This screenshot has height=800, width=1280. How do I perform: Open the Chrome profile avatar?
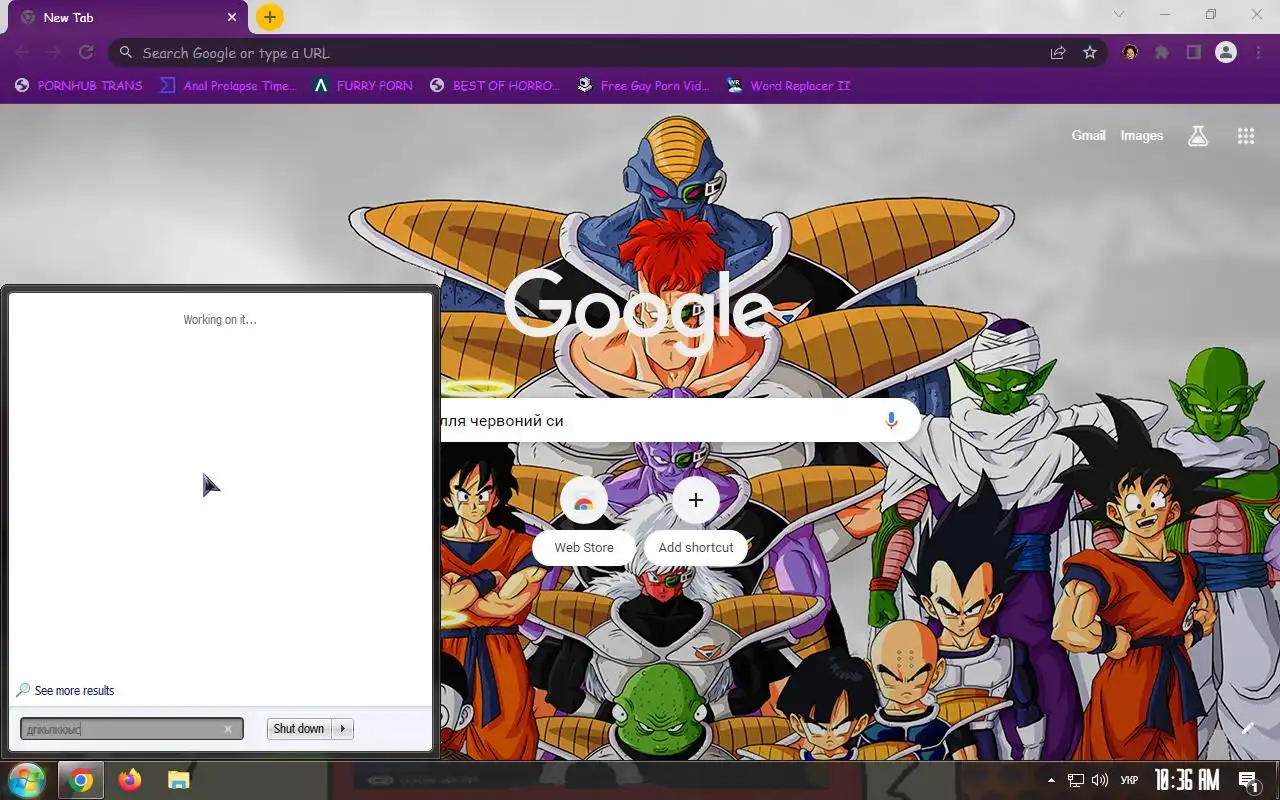point(1226,53)
